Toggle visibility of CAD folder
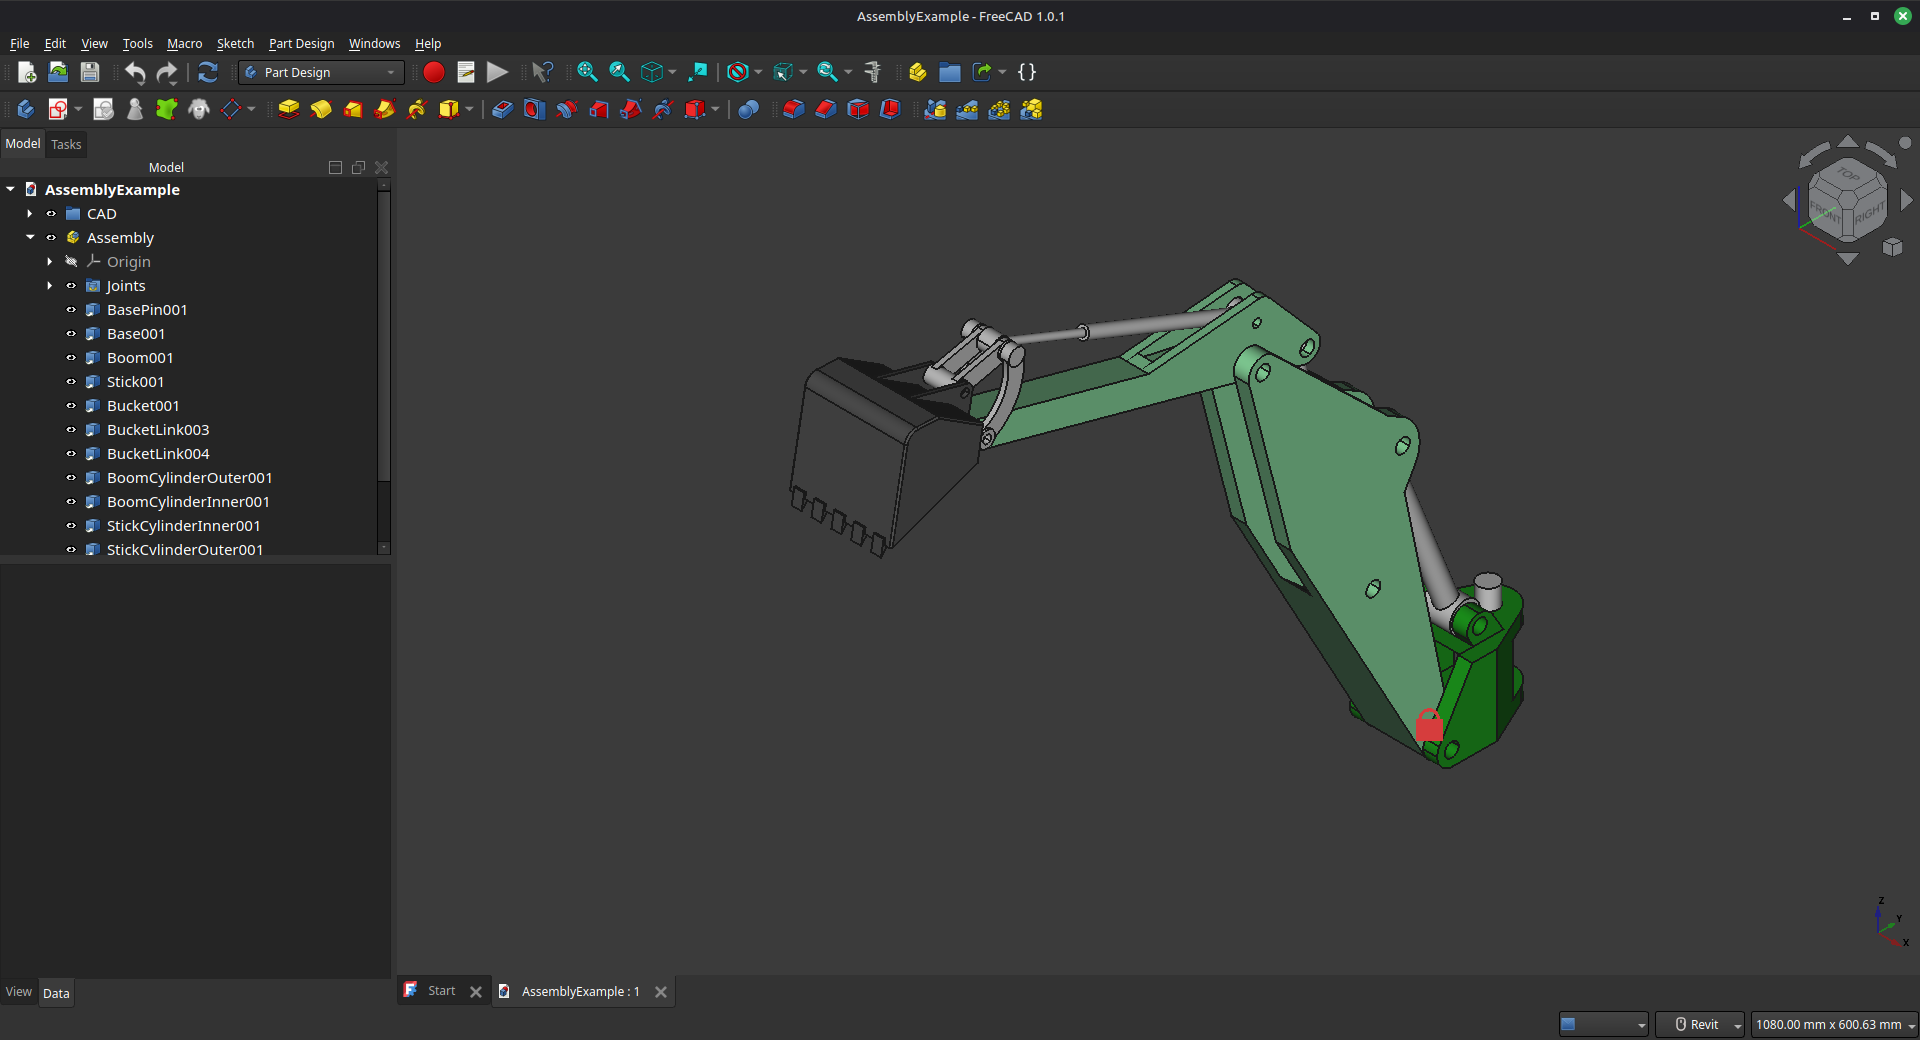The width and height of the screenshot is (1920, 1040). (51, 214)
